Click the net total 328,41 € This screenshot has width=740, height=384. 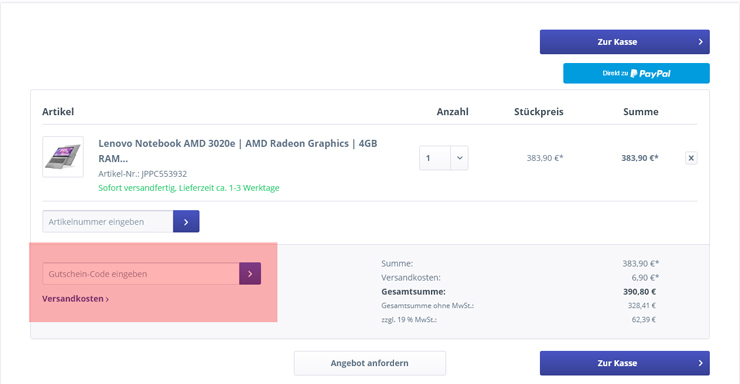click(x=642, y=305)
